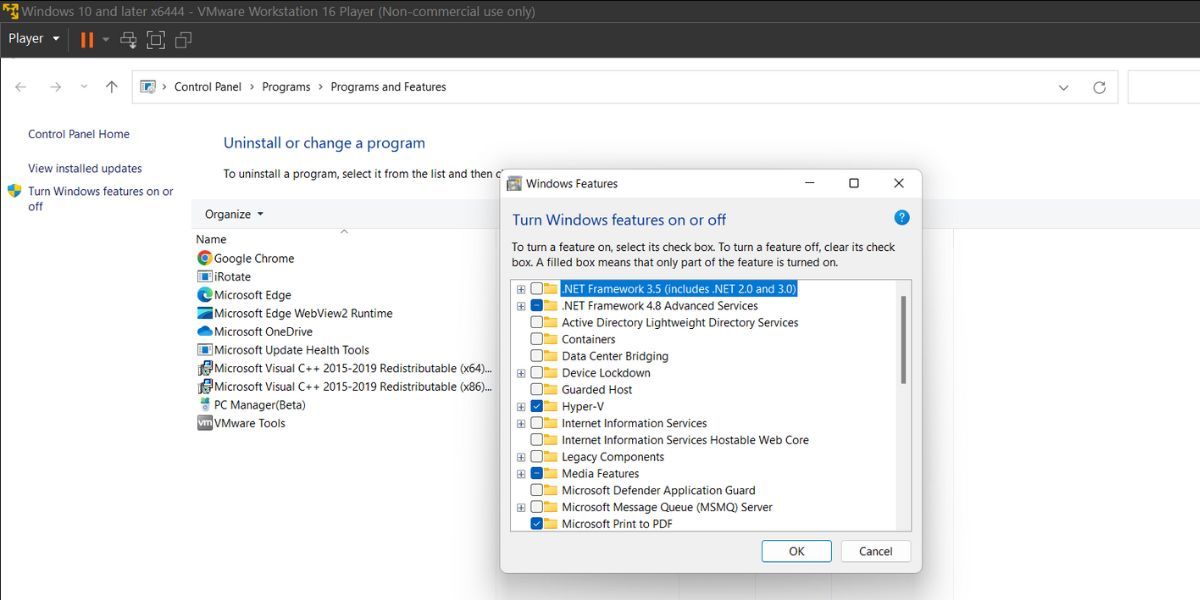Expand Hyper-V feature node
Screen dimensions: 1200x600
click(x=521, y=407)
